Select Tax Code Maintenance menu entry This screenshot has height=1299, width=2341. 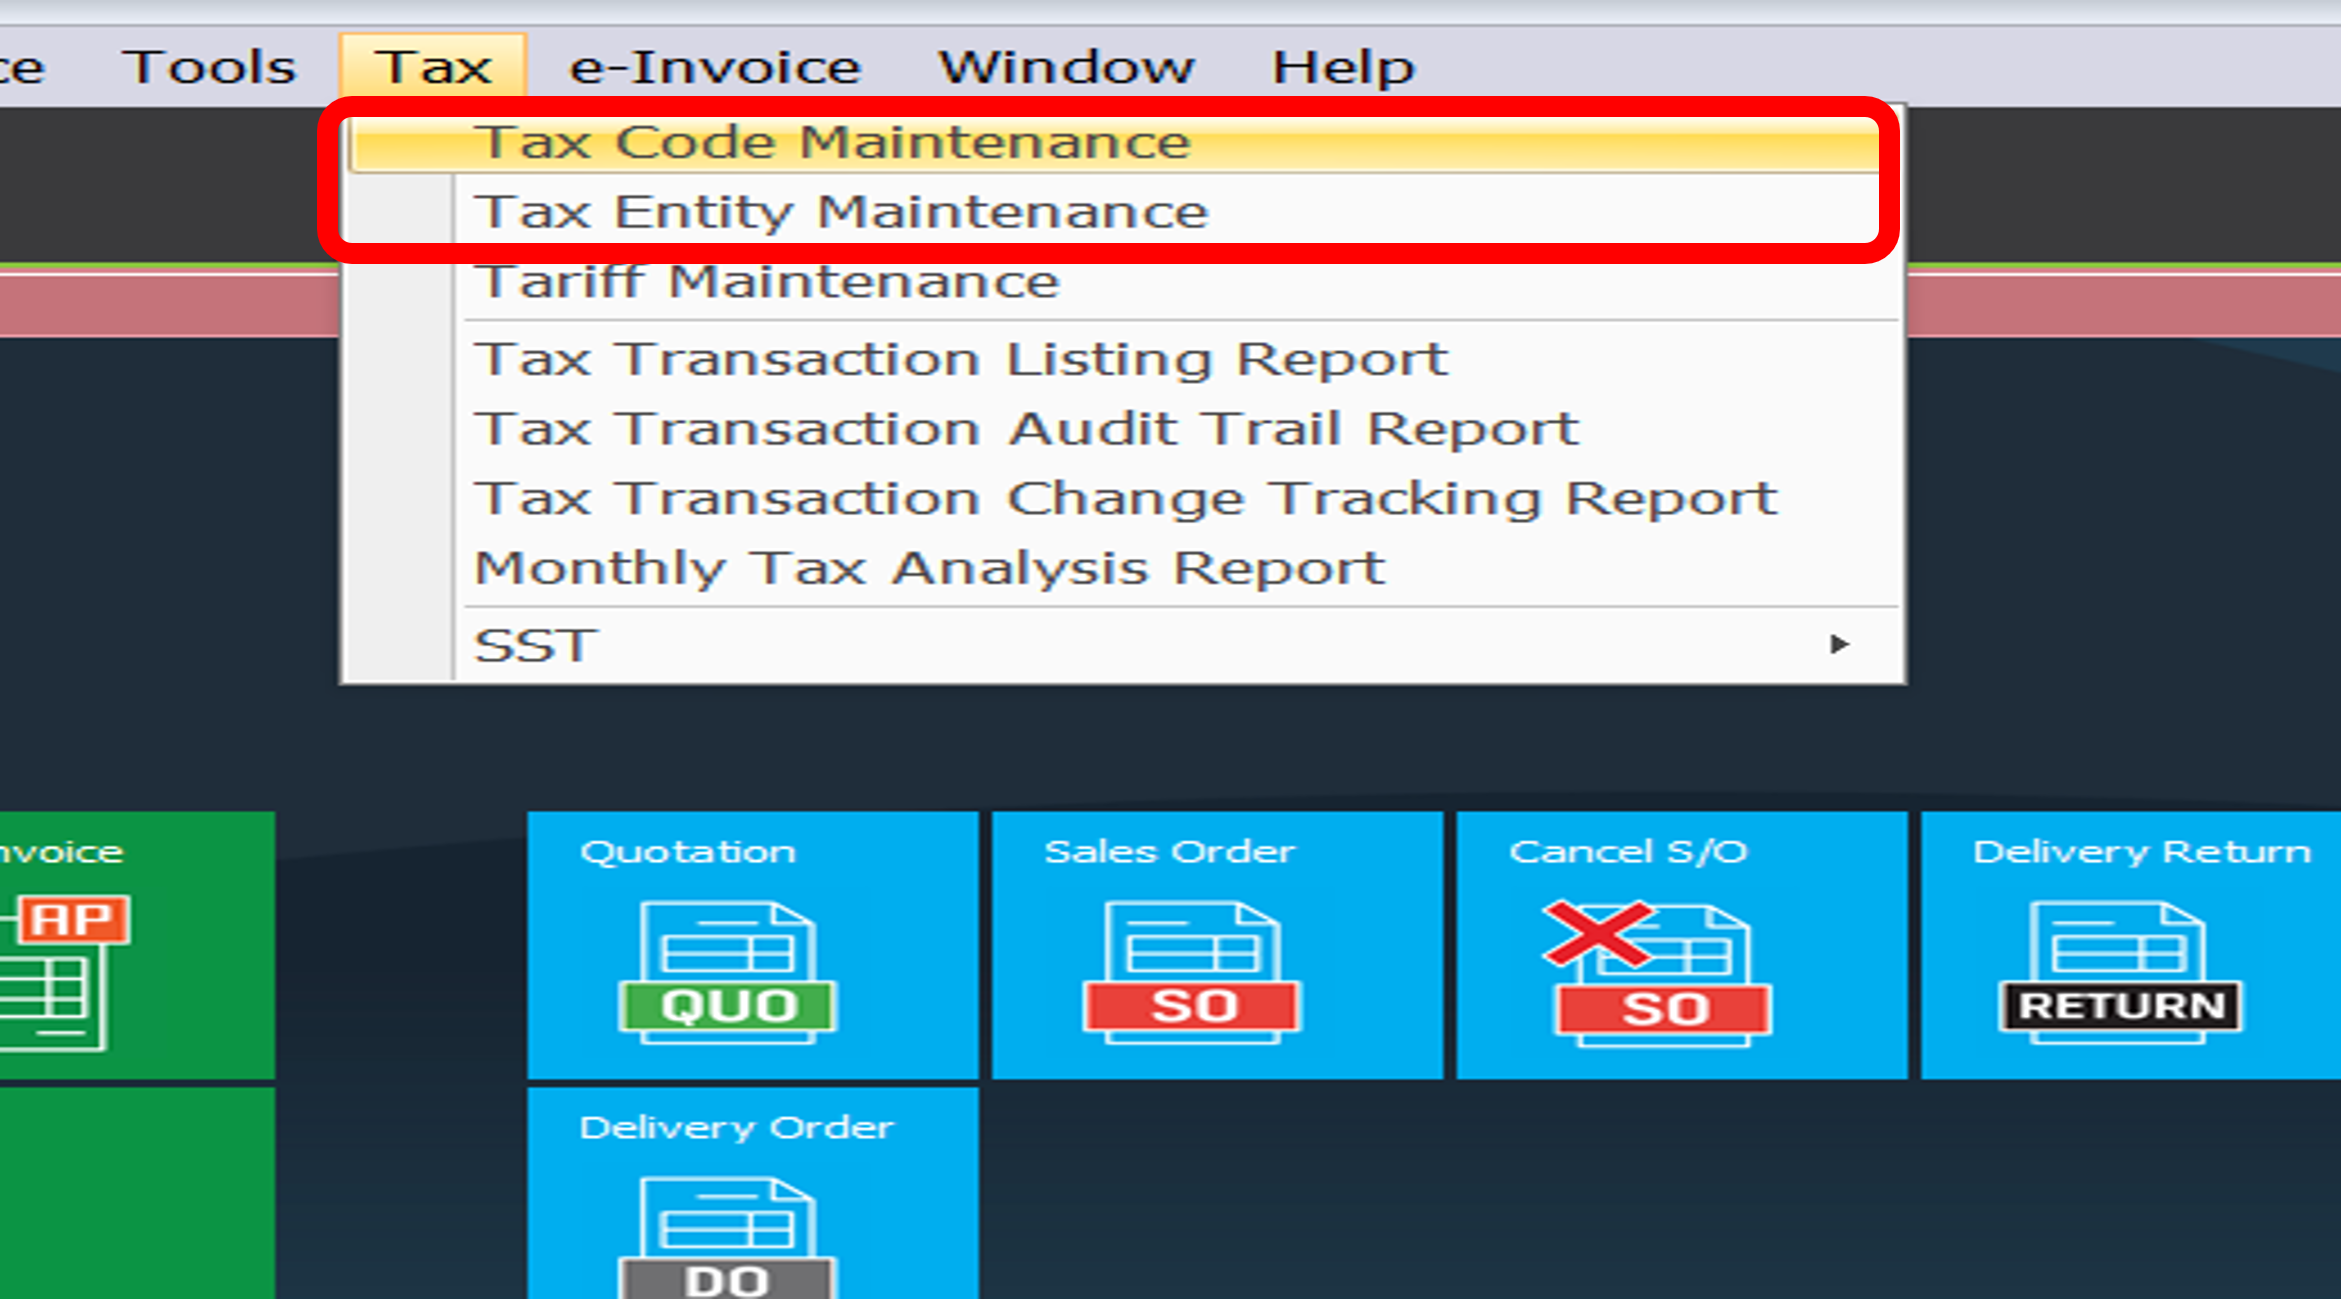(x=832, y=143)
